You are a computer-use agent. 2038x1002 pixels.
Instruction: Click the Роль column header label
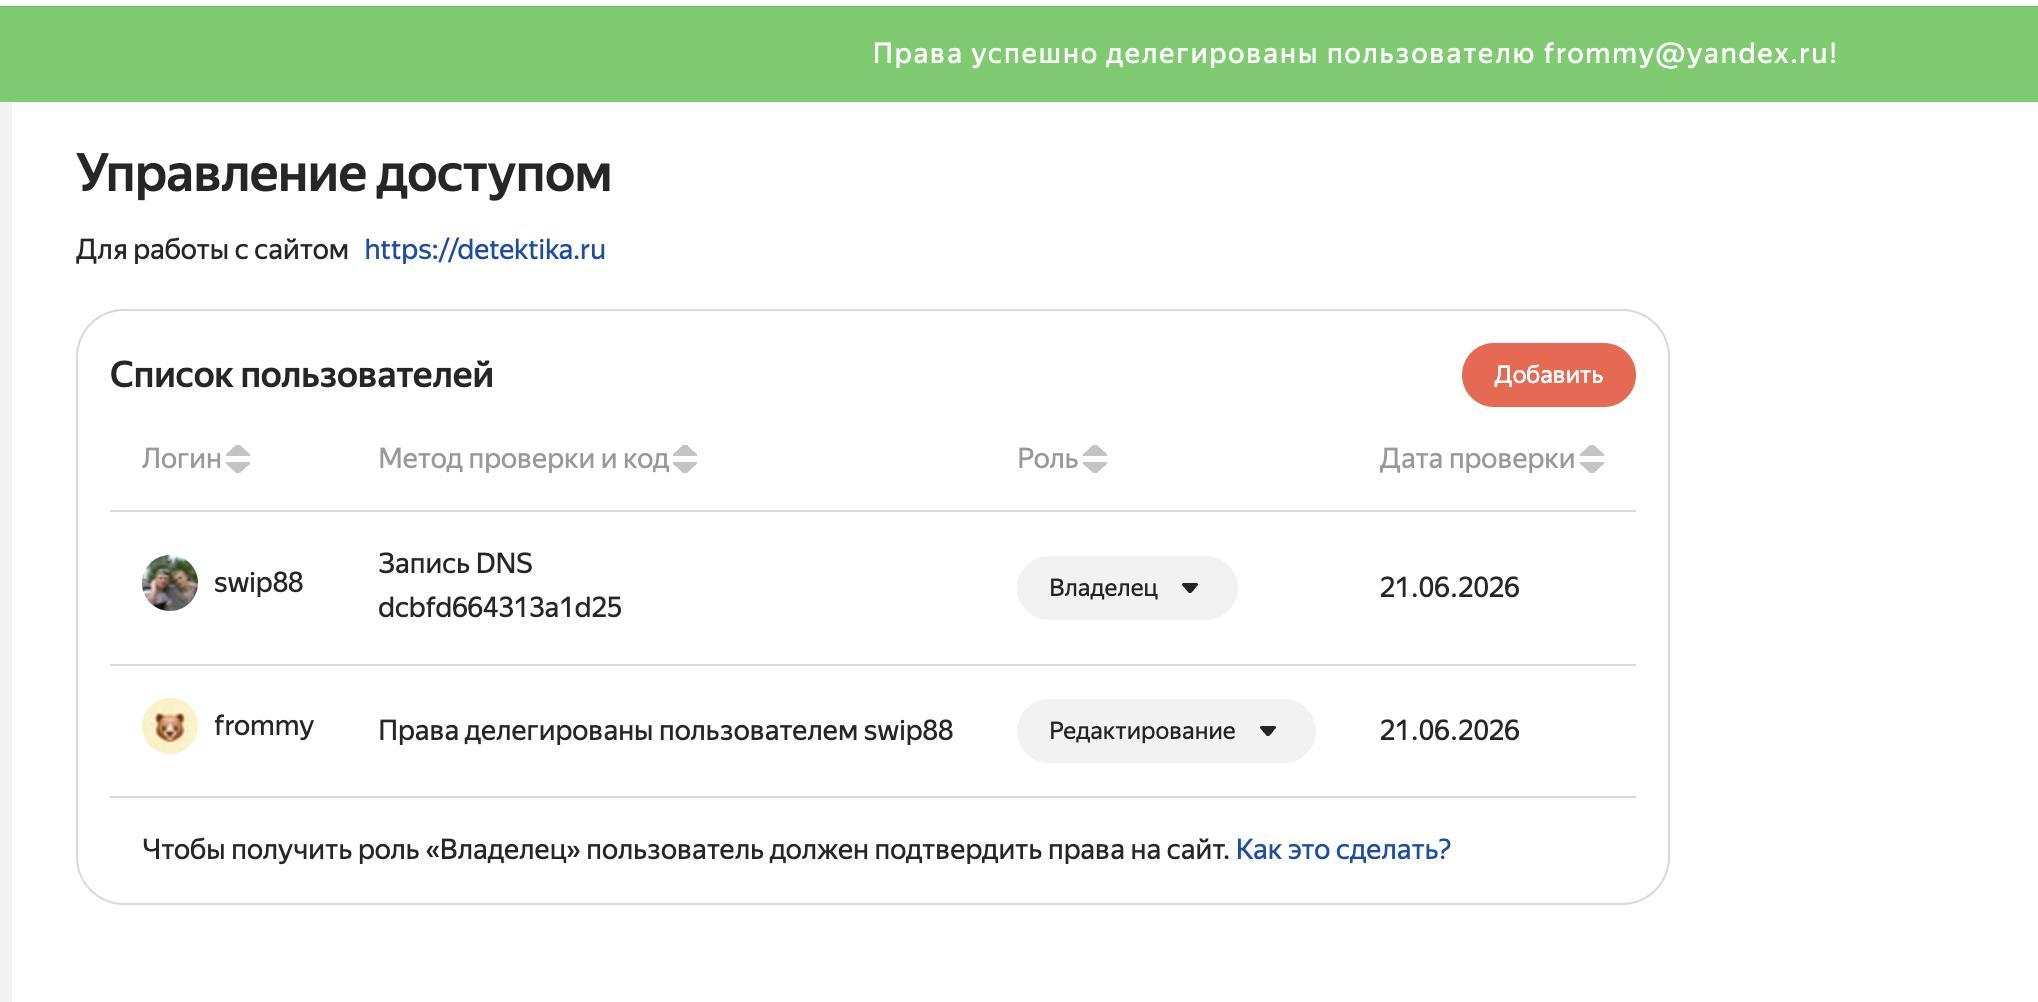click(x=1047, y=459)
